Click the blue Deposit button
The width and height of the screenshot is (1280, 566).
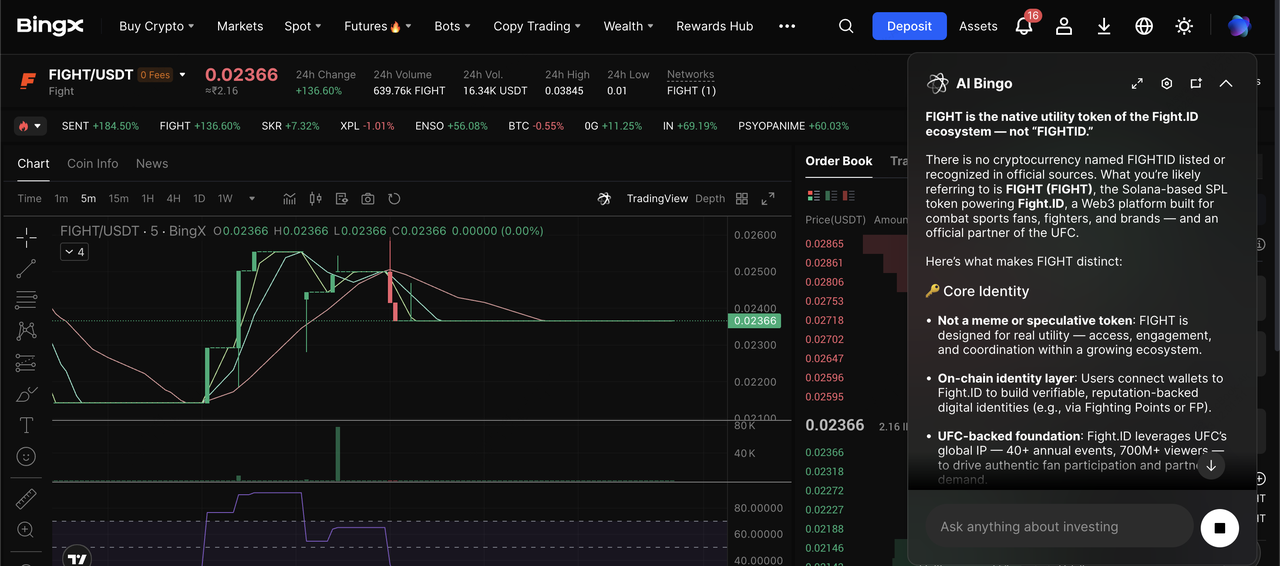[x=909, y=26]
